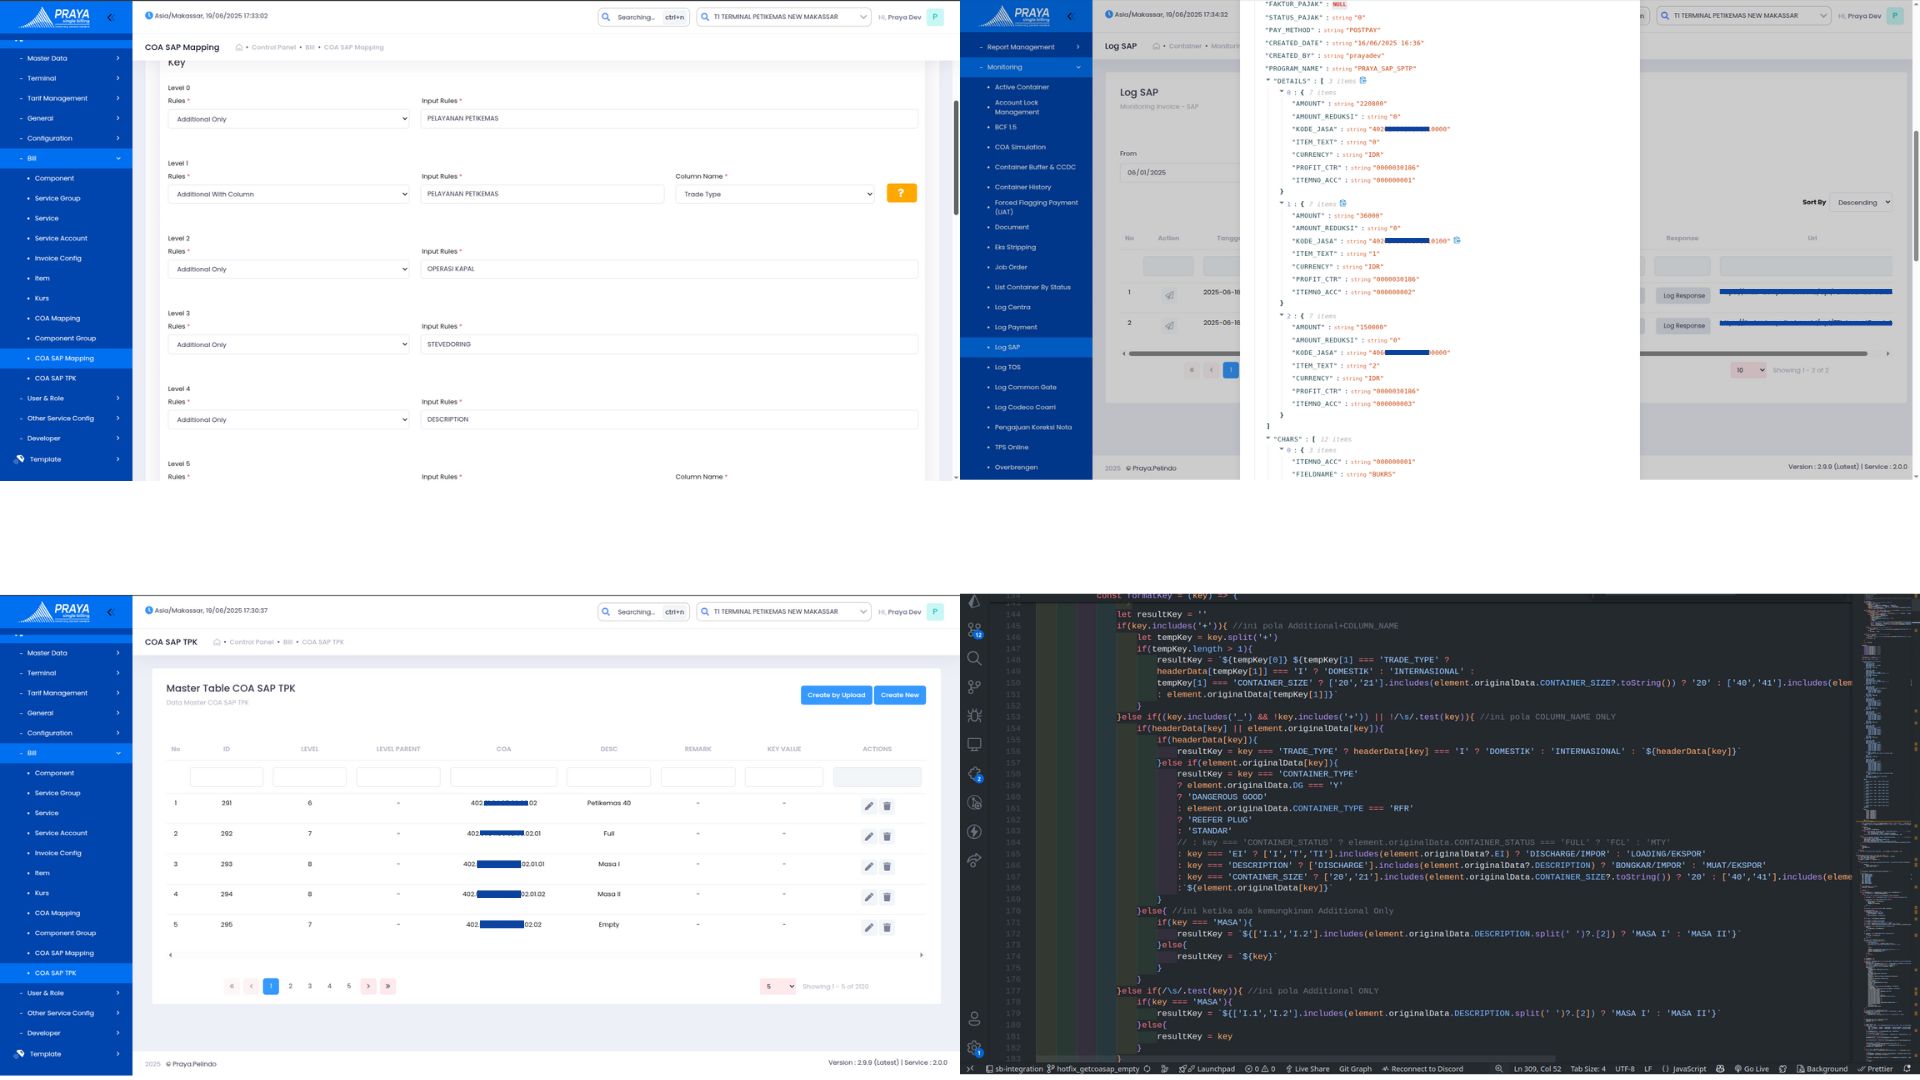The image size is (1920, 1080).
Task: Open the Search view in VS Code activity bar
Action: (974, 658)
